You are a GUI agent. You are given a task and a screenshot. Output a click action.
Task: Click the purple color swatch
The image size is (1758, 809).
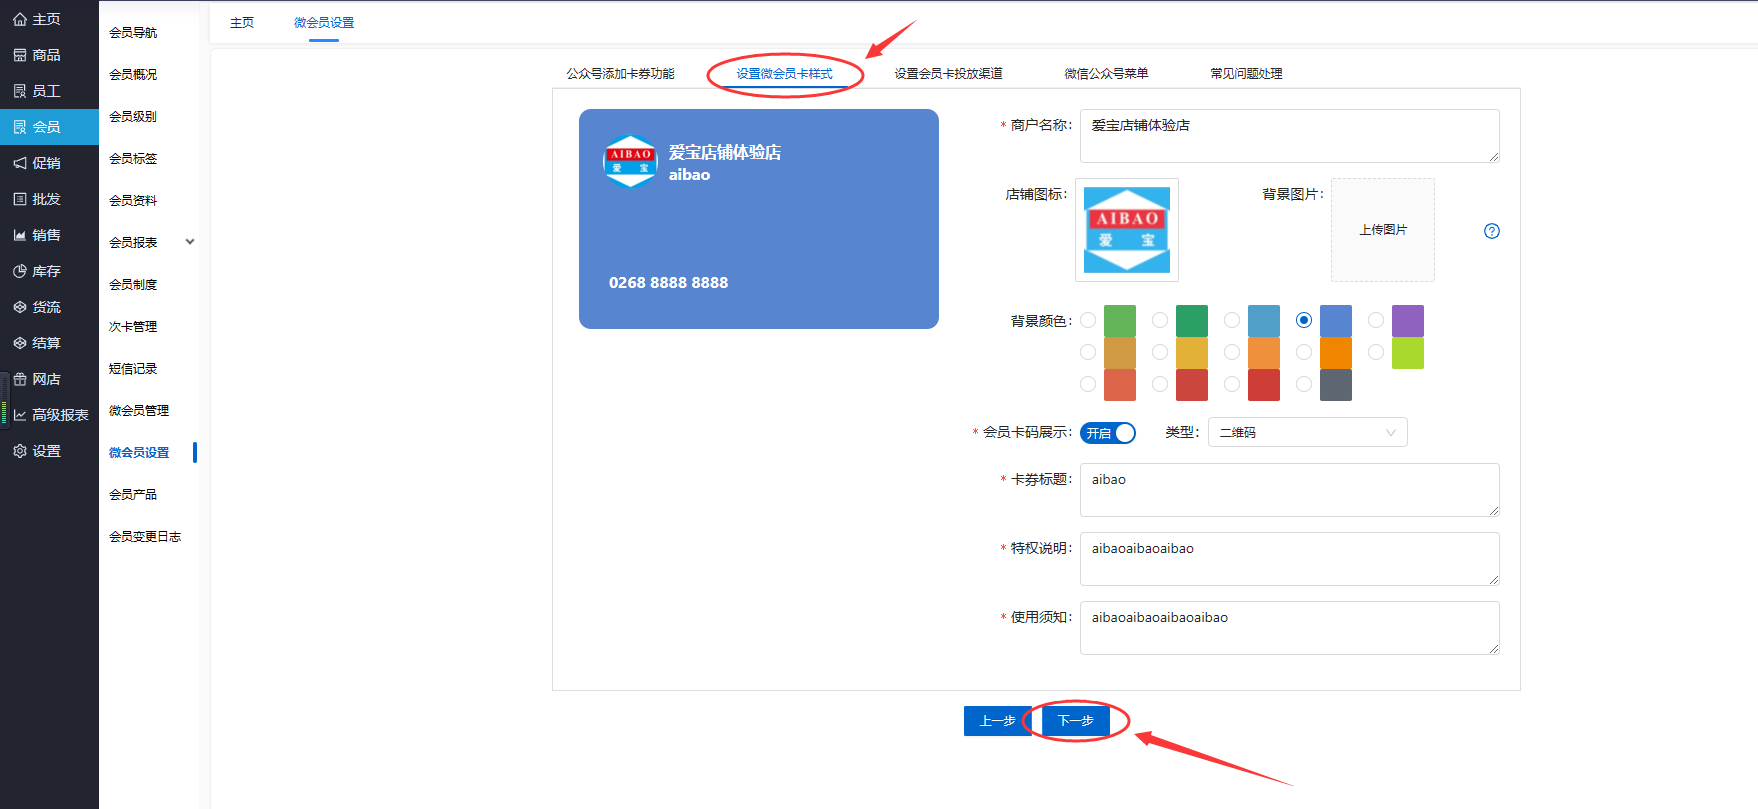pyautogui.click(x=1408, y=321)
